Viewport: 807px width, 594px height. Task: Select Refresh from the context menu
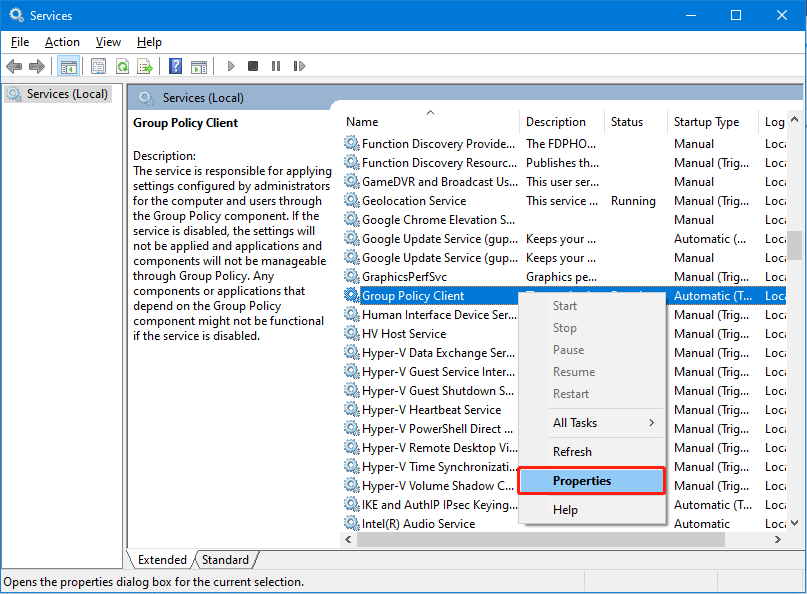click(x=572, y=452)
